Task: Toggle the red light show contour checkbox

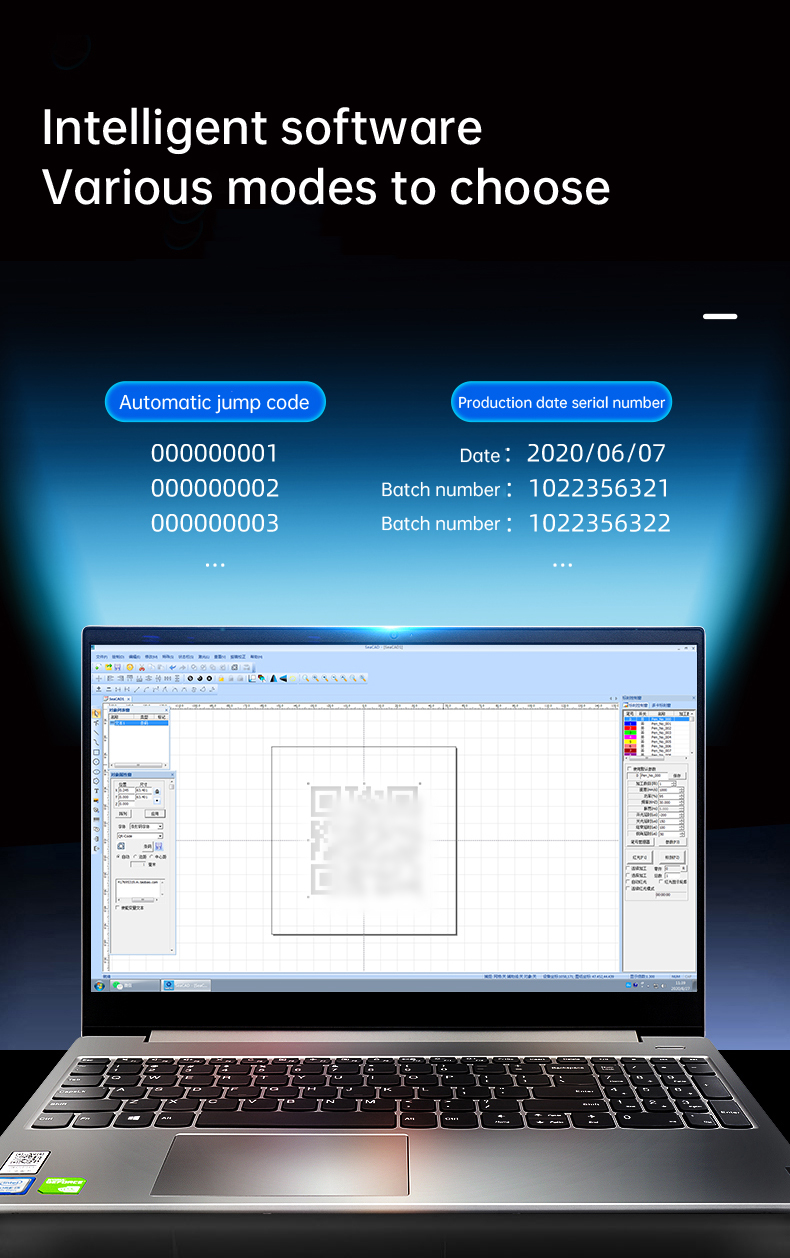Action: [x=660, y=882]
